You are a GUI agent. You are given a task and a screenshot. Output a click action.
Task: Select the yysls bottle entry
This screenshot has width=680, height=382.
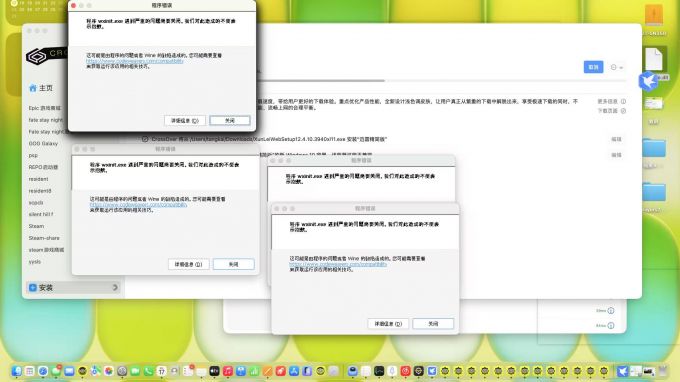tap(35, 261)
